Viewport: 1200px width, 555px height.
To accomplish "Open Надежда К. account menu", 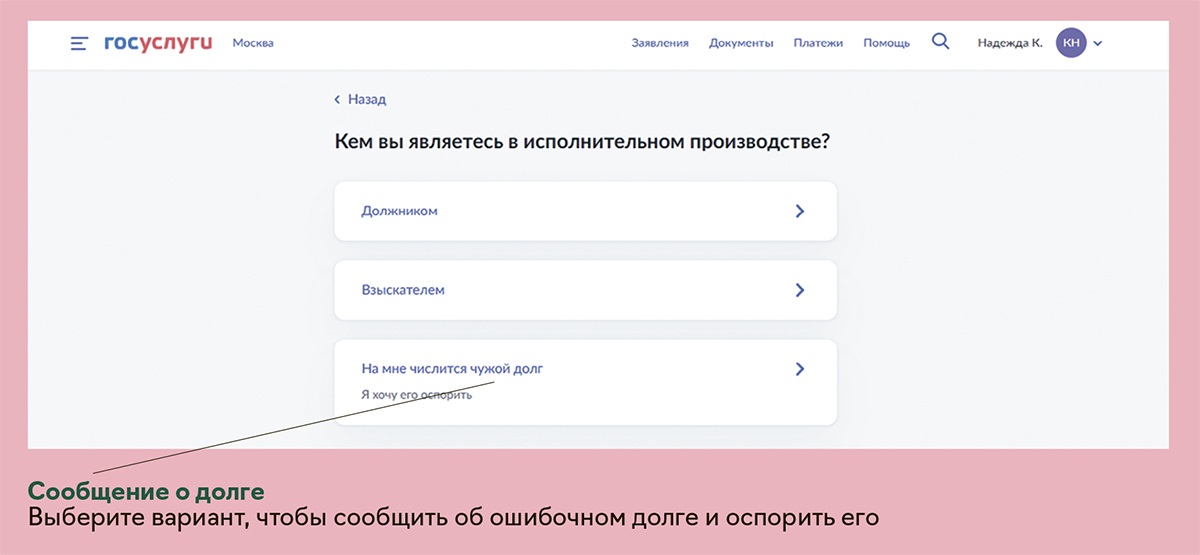I will [x=1009, y=43].
